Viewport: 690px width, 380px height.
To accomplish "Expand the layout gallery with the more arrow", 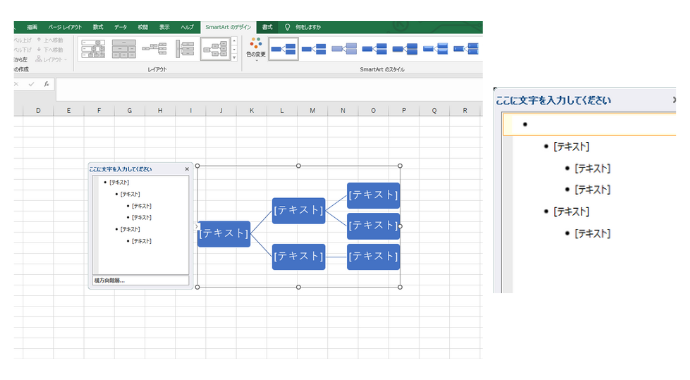I will coord(235,57).
